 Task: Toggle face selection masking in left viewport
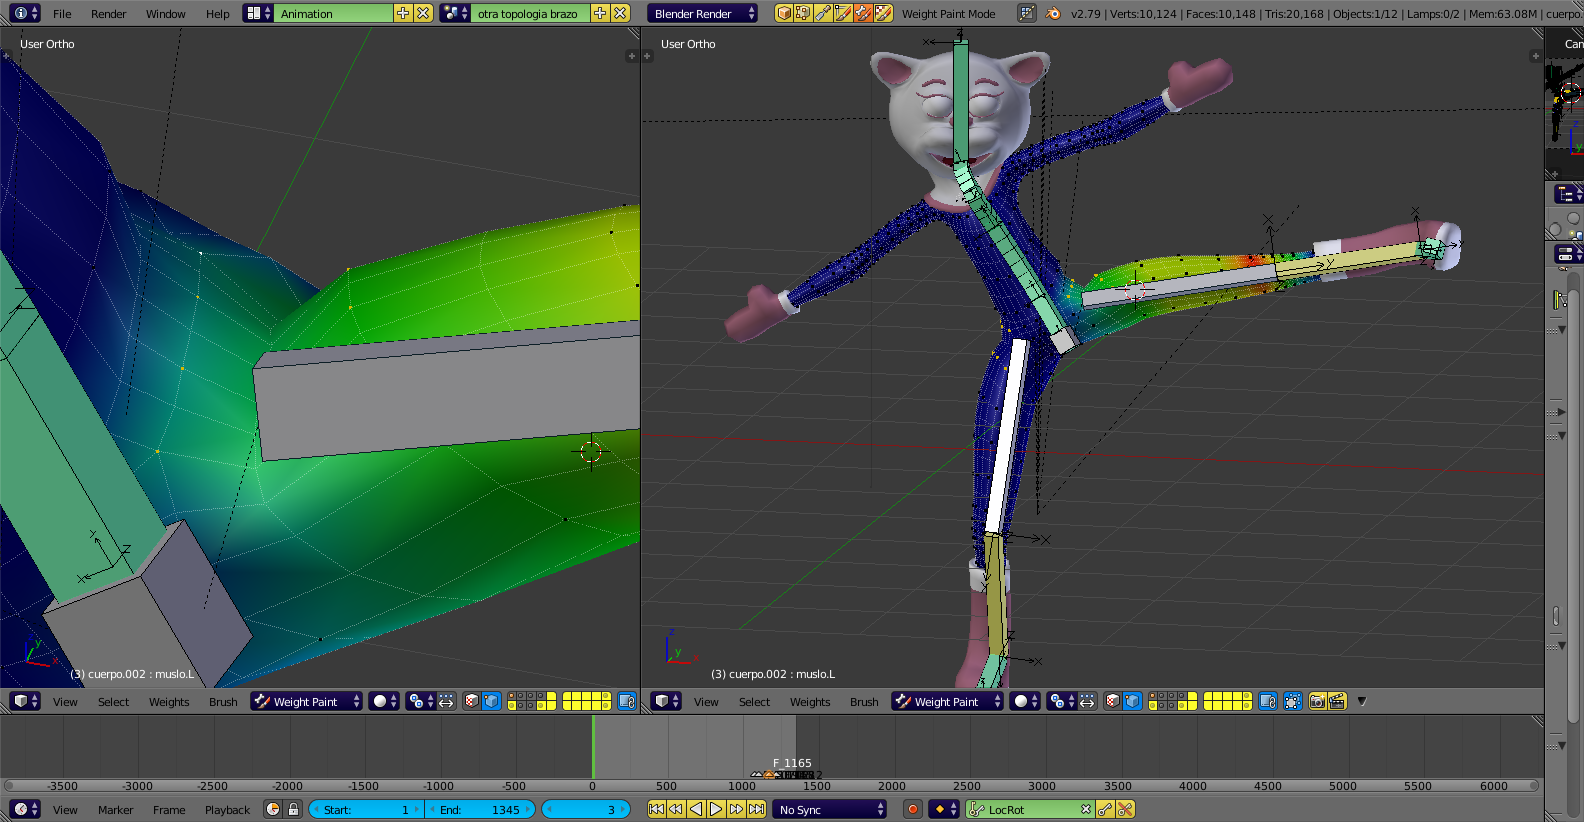(472, 701)
